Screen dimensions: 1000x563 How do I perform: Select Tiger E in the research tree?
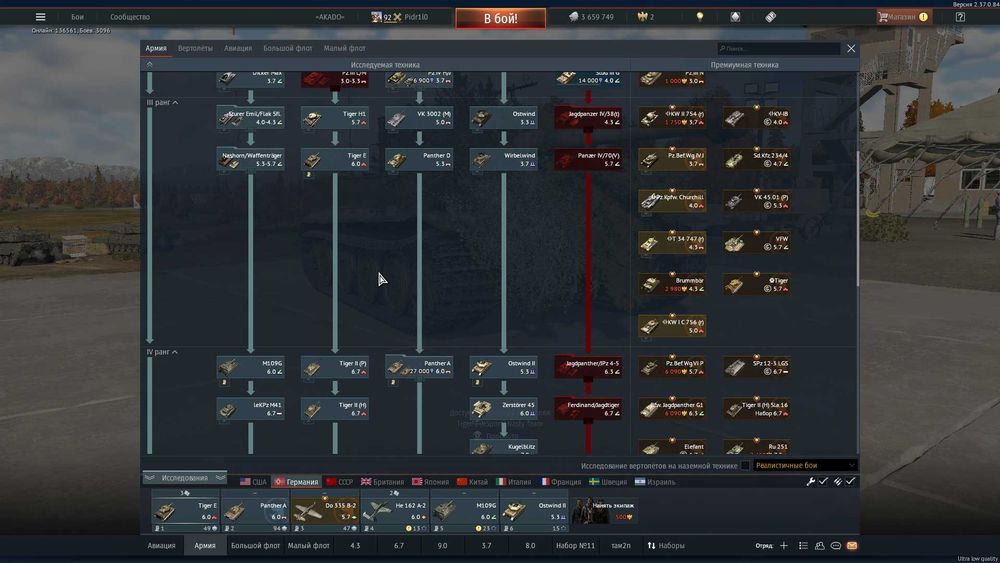[x=335, y=159]
